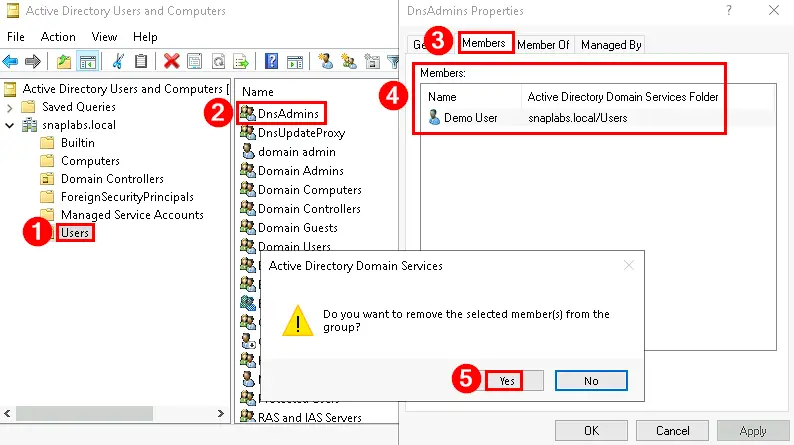794x445 pixels.
Task: Click the Export List toolbar icon
Action: tap(241, 62)
